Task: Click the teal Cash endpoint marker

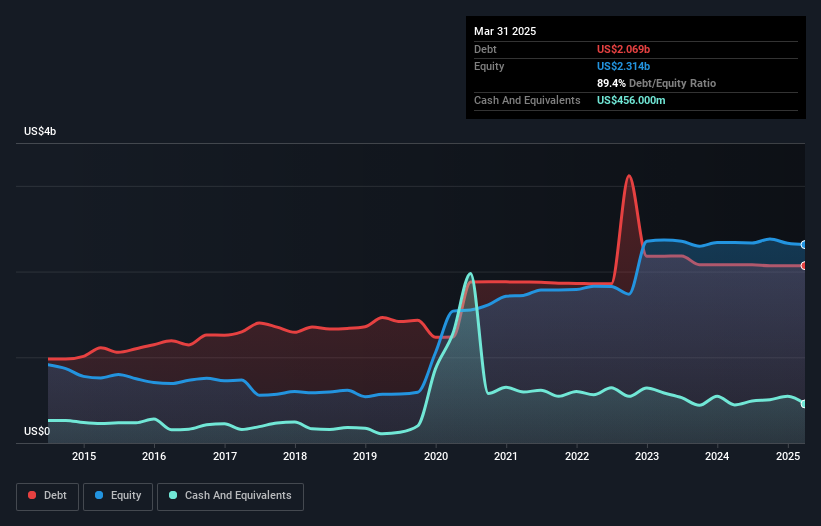Action: [x=804, y=404]
